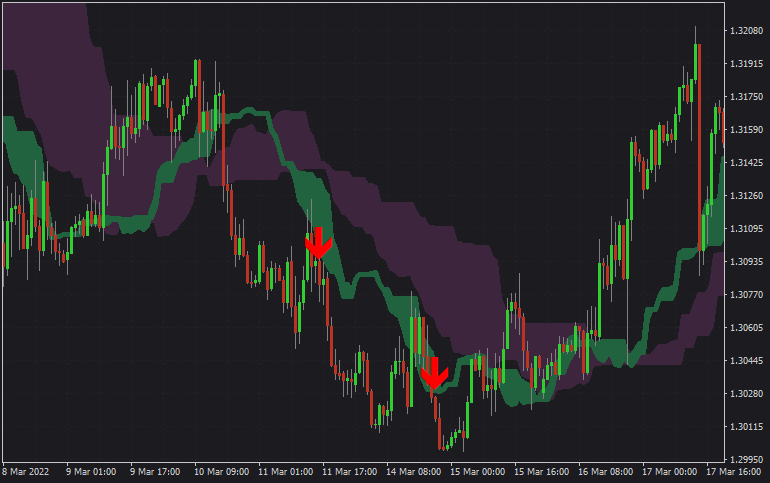
Task: Select the 11 Mar 17:00 time label
Action: click(x=350, y=472)
